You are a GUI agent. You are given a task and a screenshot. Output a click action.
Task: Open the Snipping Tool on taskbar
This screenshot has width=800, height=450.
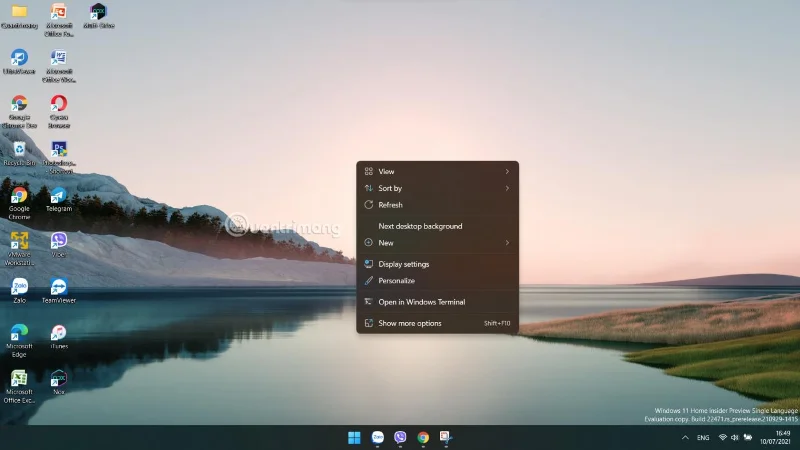coord(445,438)
